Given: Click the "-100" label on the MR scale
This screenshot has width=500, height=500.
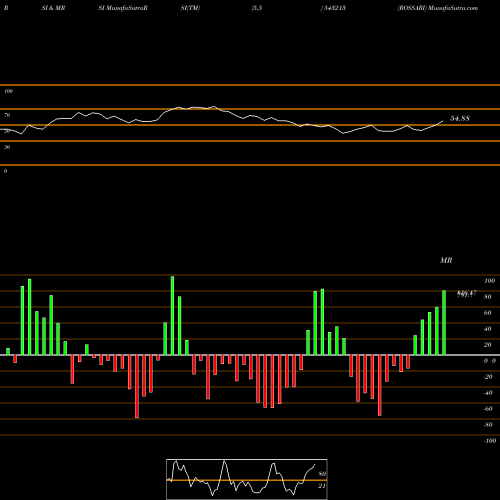Looking at the screenshot, I should coord(490,441).
